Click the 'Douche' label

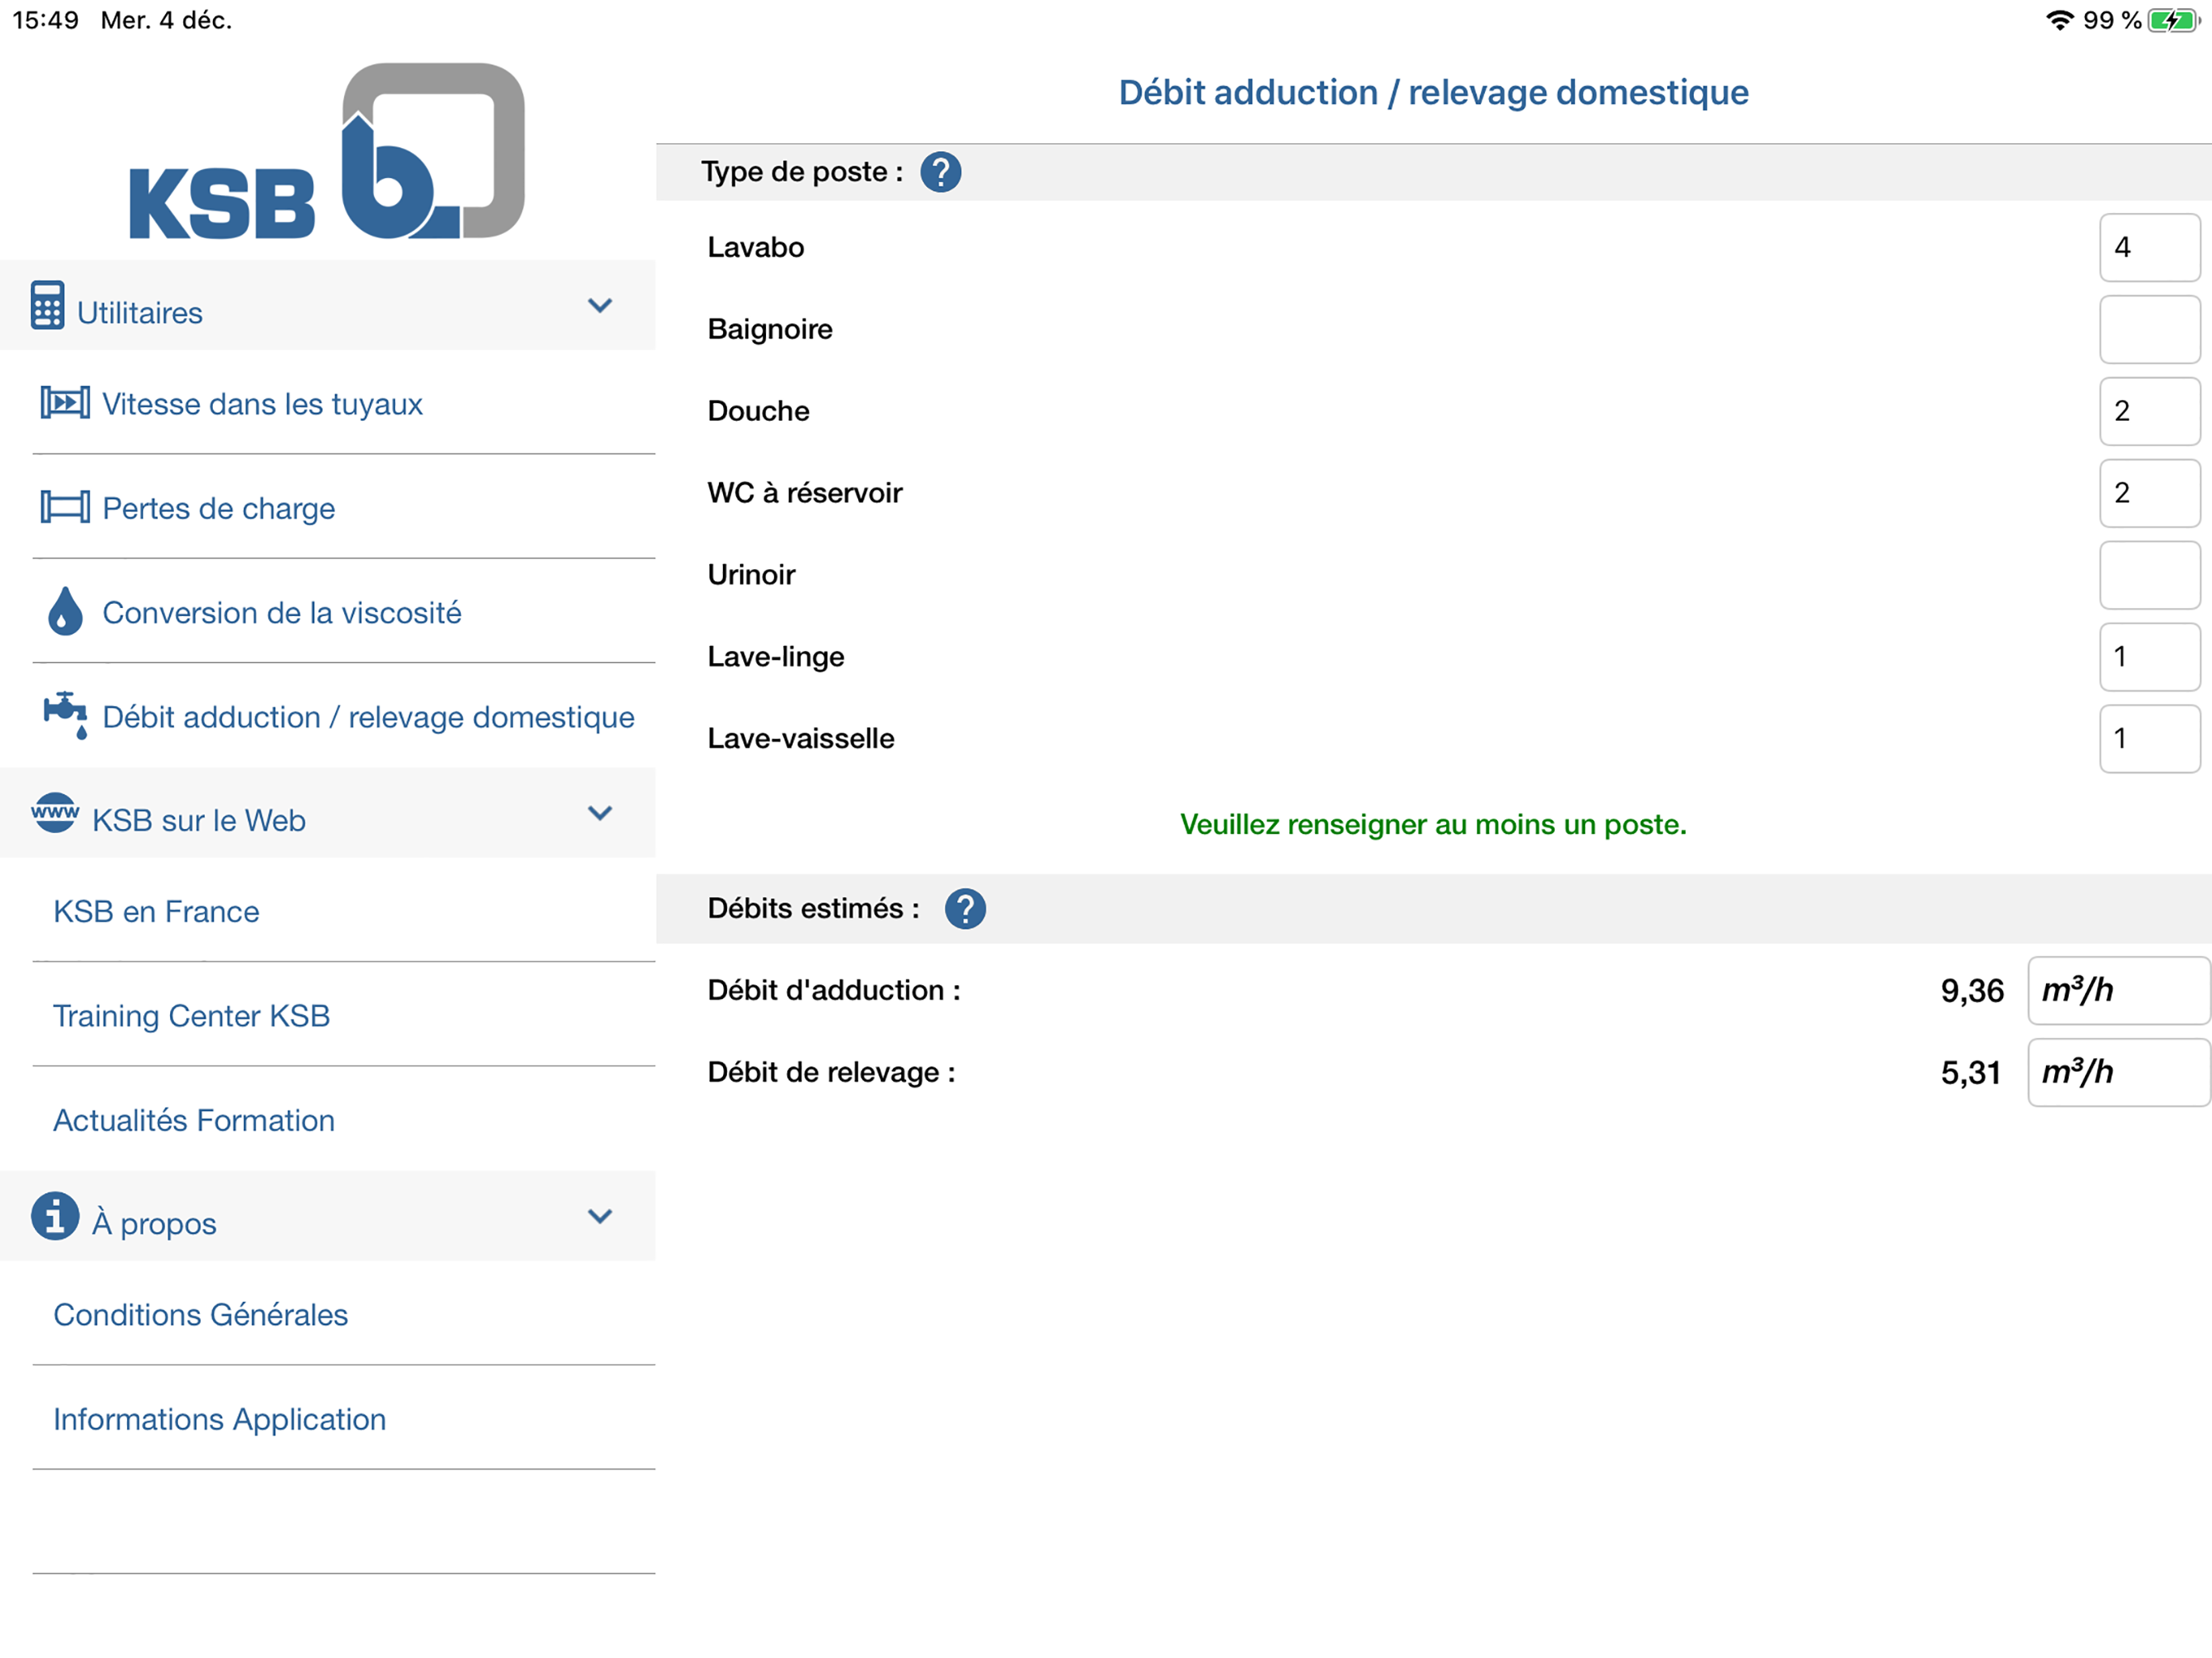click(758, 411)
